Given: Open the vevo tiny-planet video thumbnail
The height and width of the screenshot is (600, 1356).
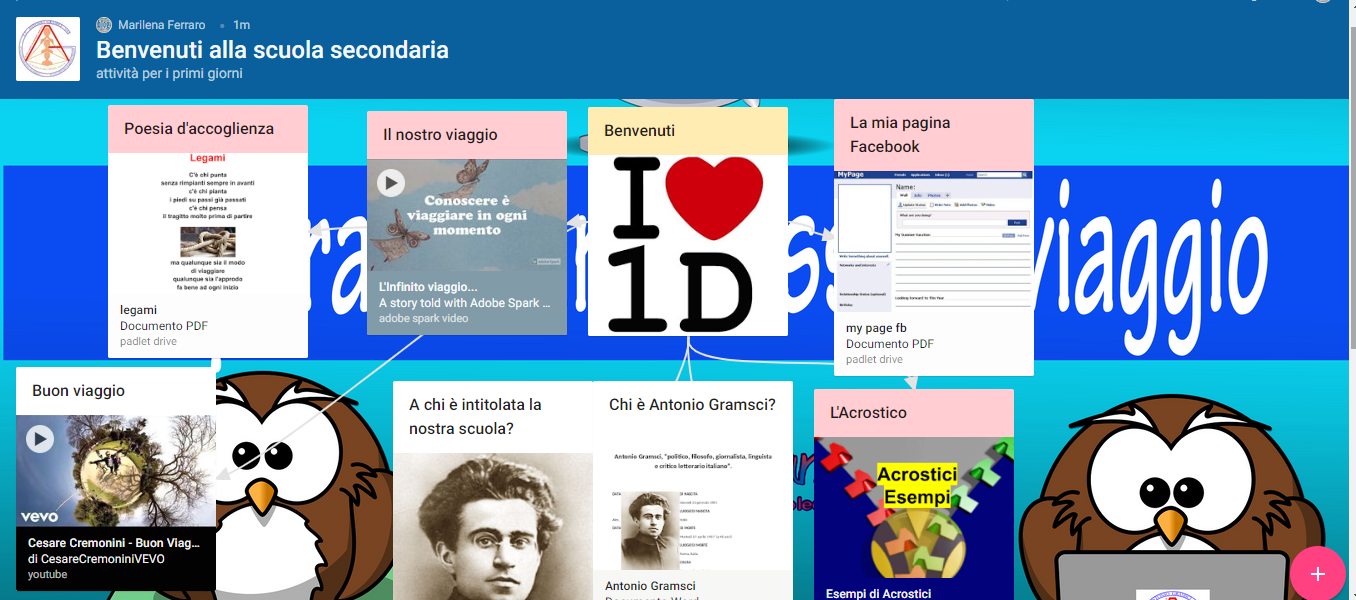Looking at the screenshot, I should [116, 471].
